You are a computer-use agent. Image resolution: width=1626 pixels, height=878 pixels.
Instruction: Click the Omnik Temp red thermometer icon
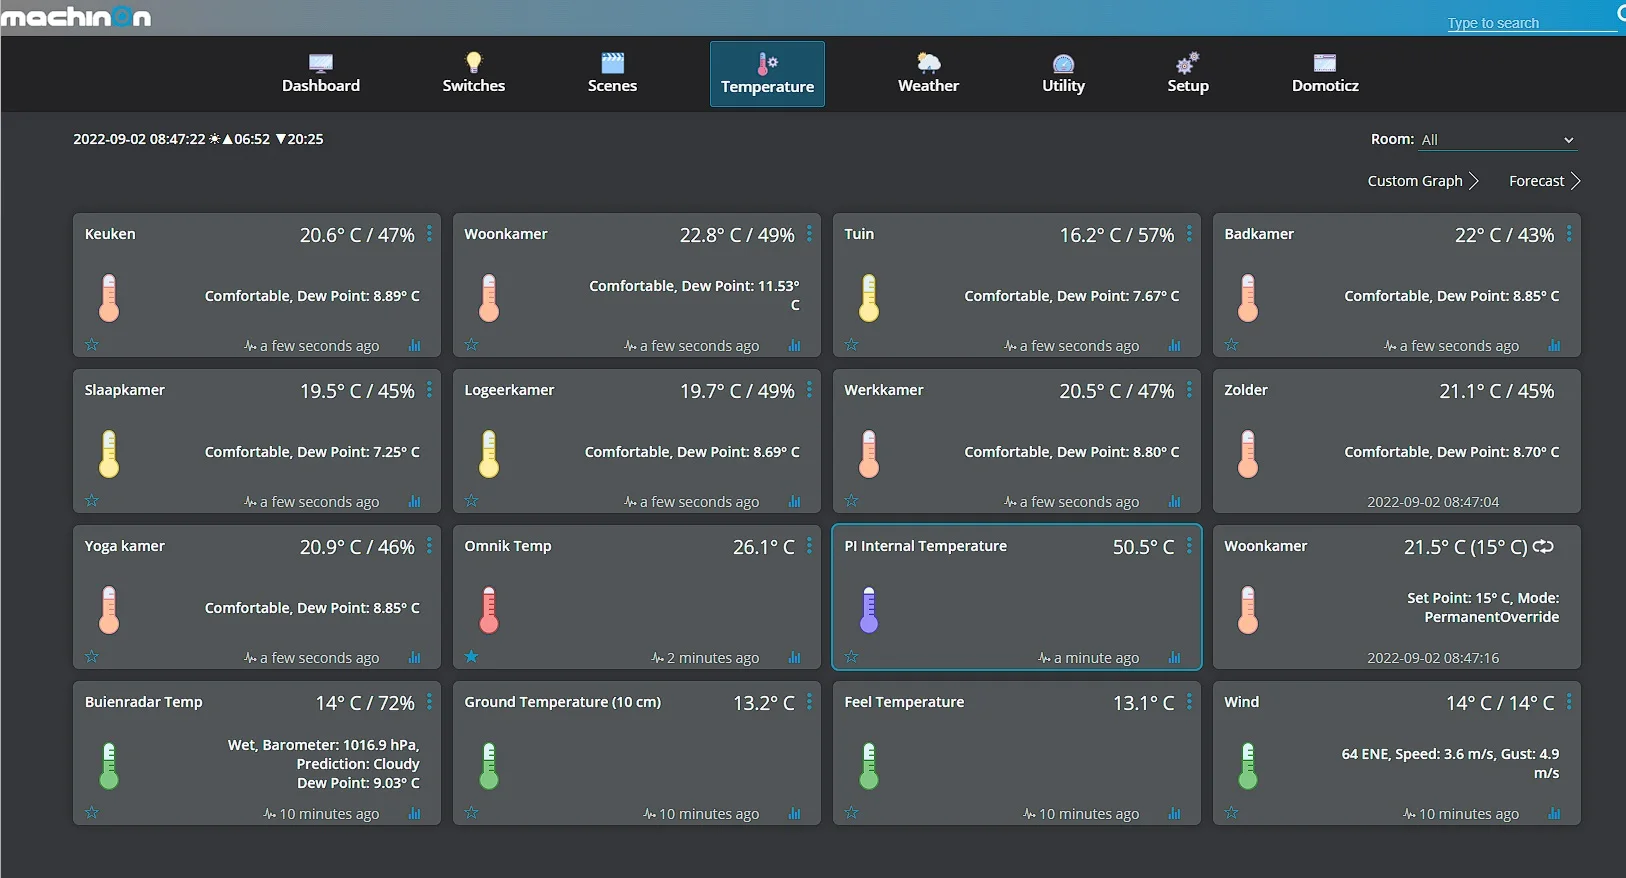point(489,610)
